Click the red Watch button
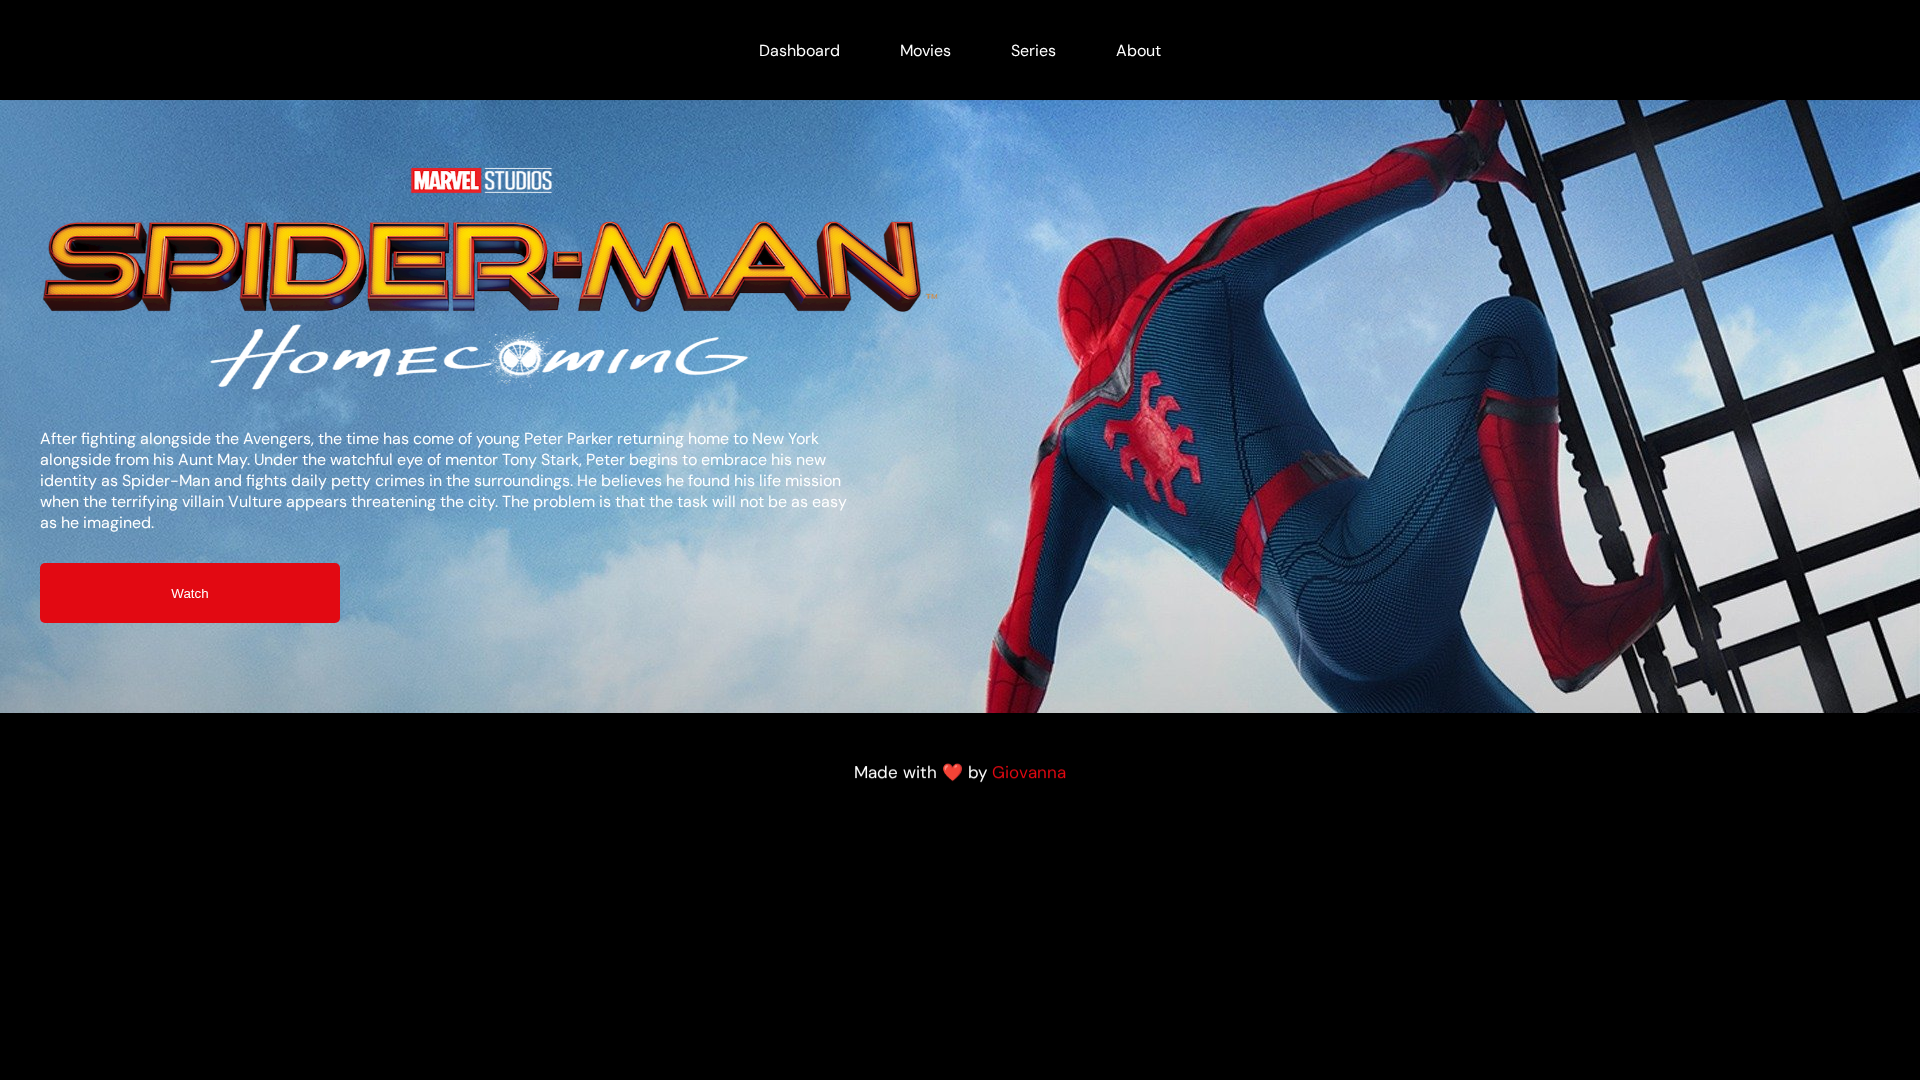The width and height of the screenshot is (1920, 1080). pyautogui.click(x=190, y=593)
